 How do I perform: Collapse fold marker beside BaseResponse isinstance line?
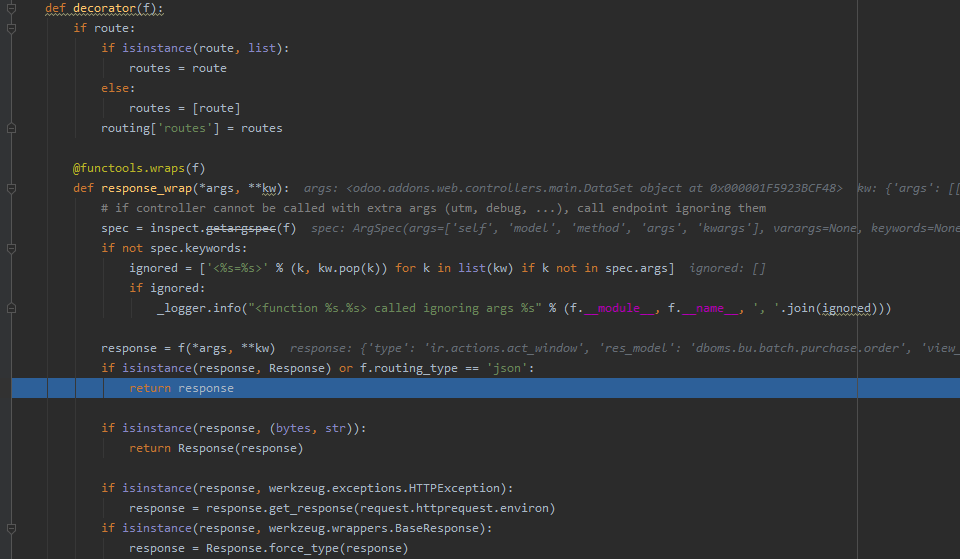tap(11, 528)
